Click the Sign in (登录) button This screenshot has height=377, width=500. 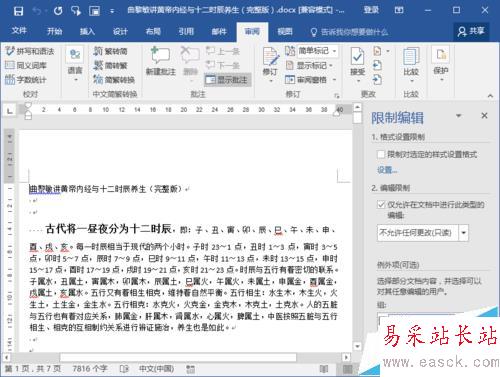(x=371, y=10)
